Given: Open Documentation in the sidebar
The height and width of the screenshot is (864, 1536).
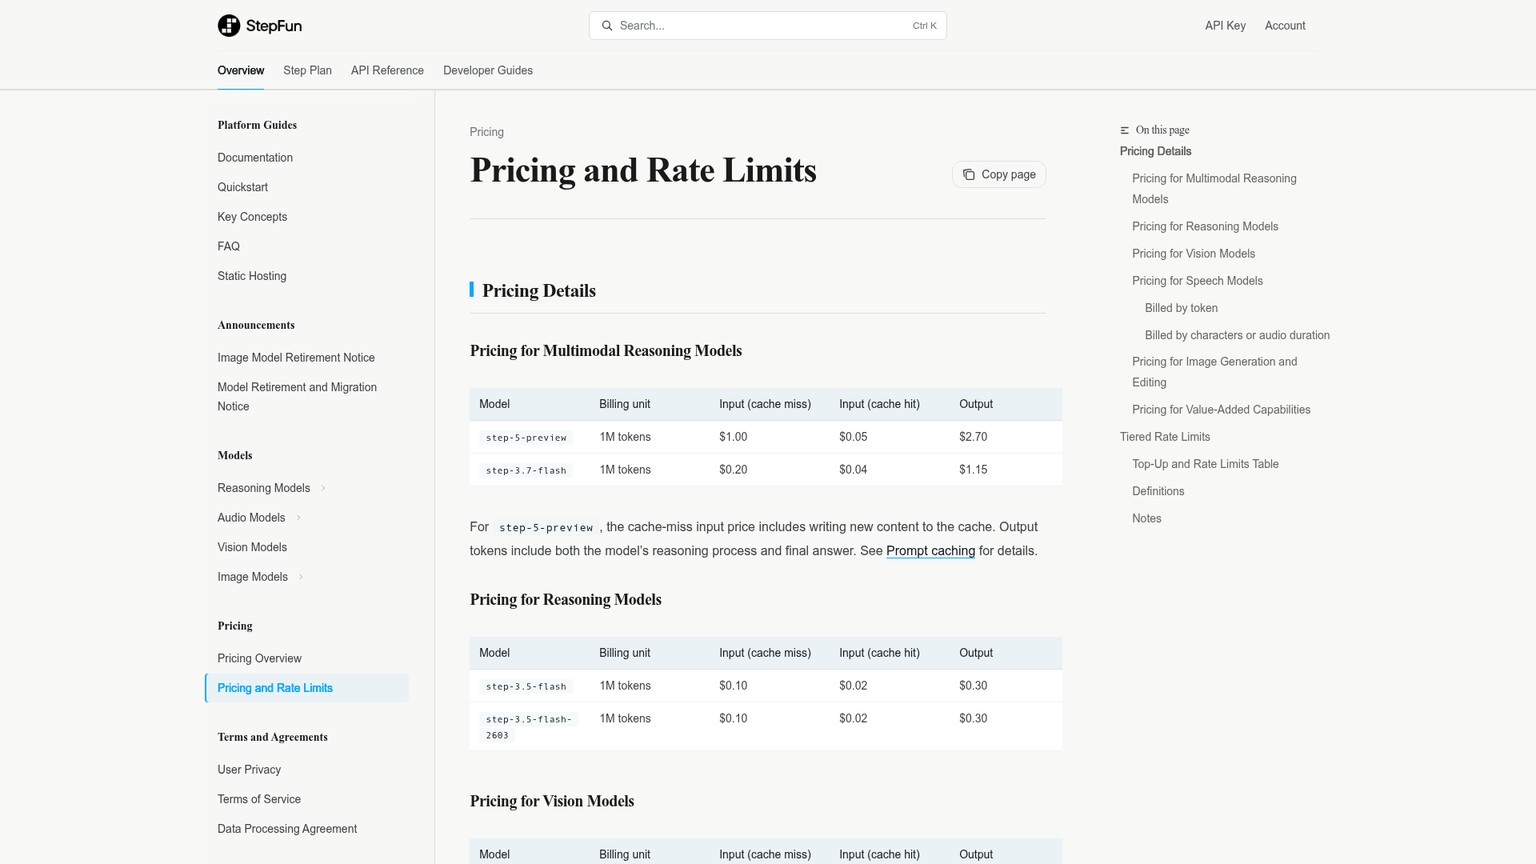Looking at the screenshot, I should pyautogui.click(x=255, y=158).
